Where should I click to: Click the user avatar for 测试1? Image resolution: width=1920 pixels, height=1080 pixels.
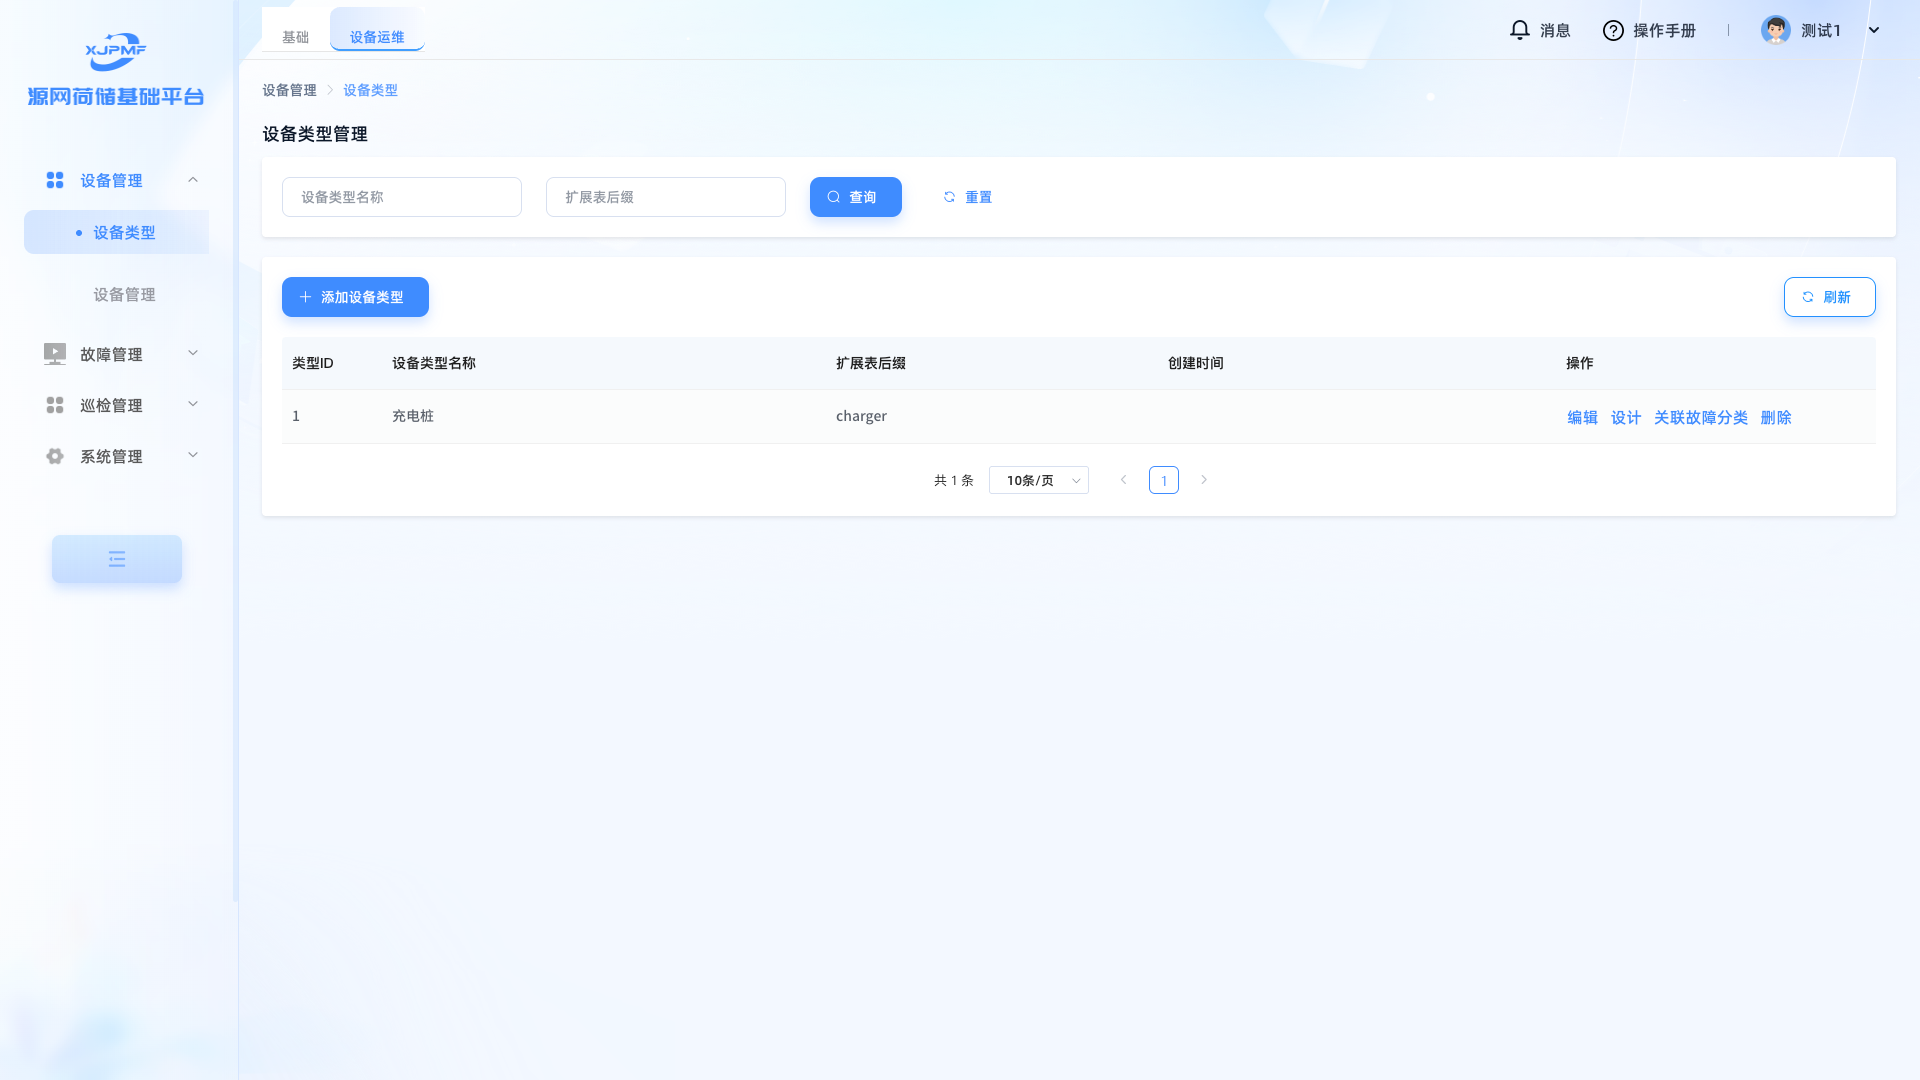pyautogui.click(x=1775, y=30)
